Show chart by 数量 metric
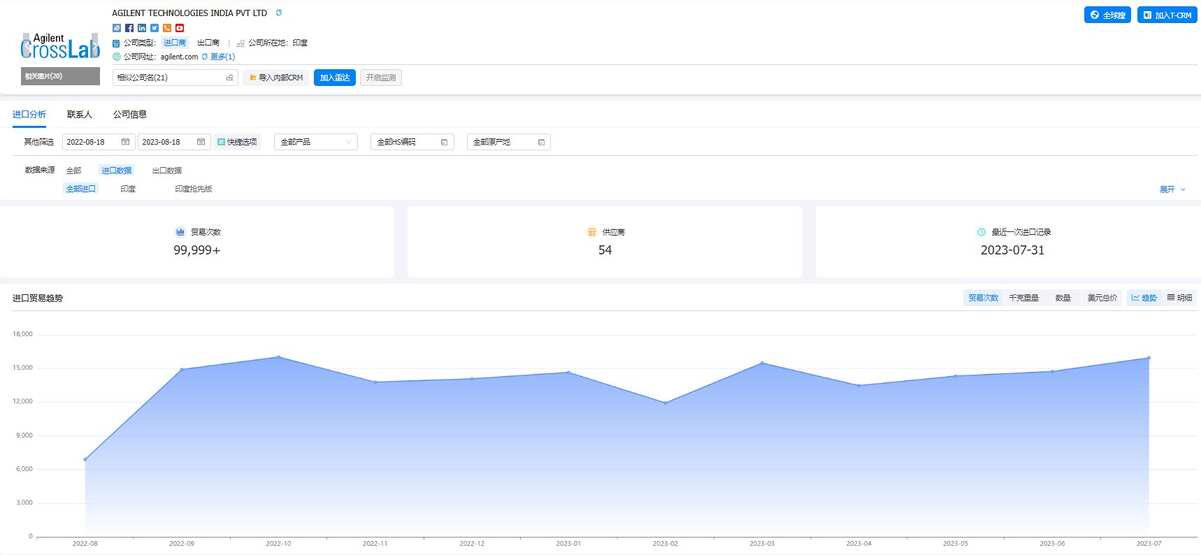The image size is (1201, 555). pos(1063,298)
